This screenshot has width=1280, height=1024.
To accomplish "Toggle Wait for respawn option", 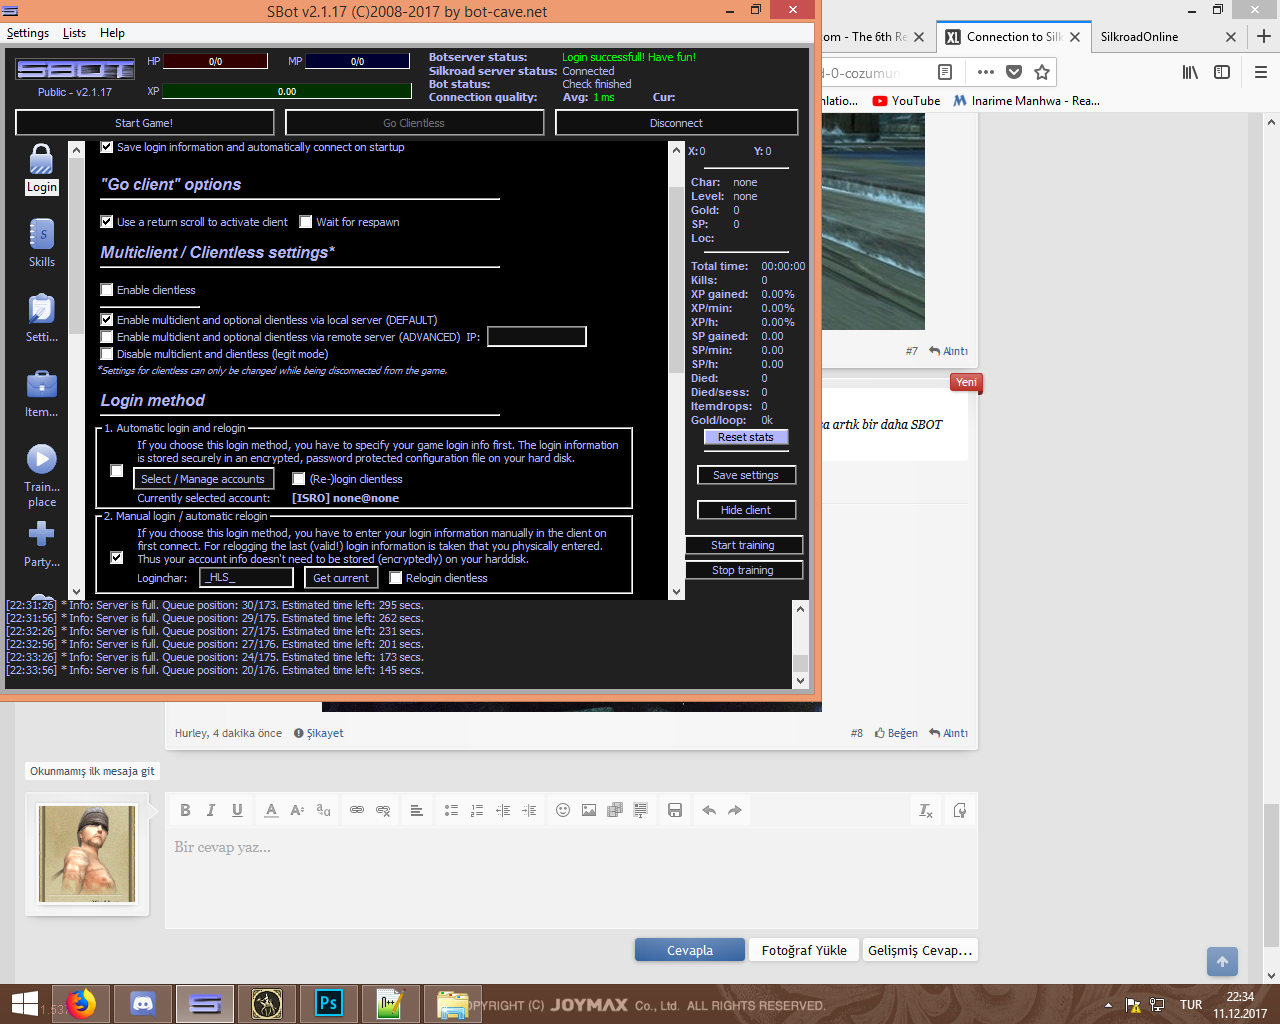I will (306, 222).
